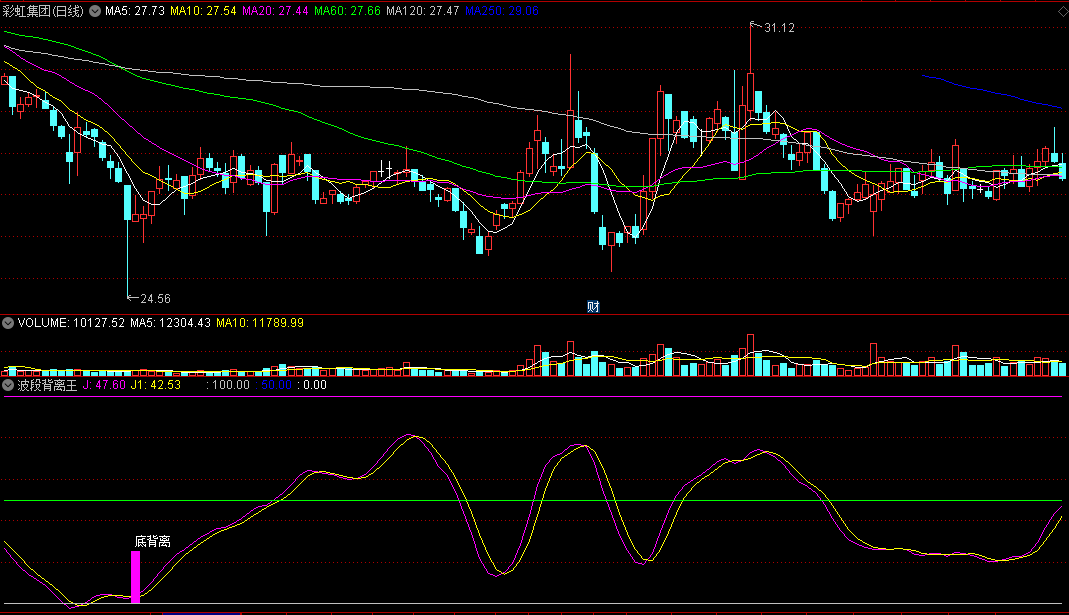This screenshot has height=615, width=1069.
Task: Expand the VOLUME indicator panel menu
Action: [7, 323]
